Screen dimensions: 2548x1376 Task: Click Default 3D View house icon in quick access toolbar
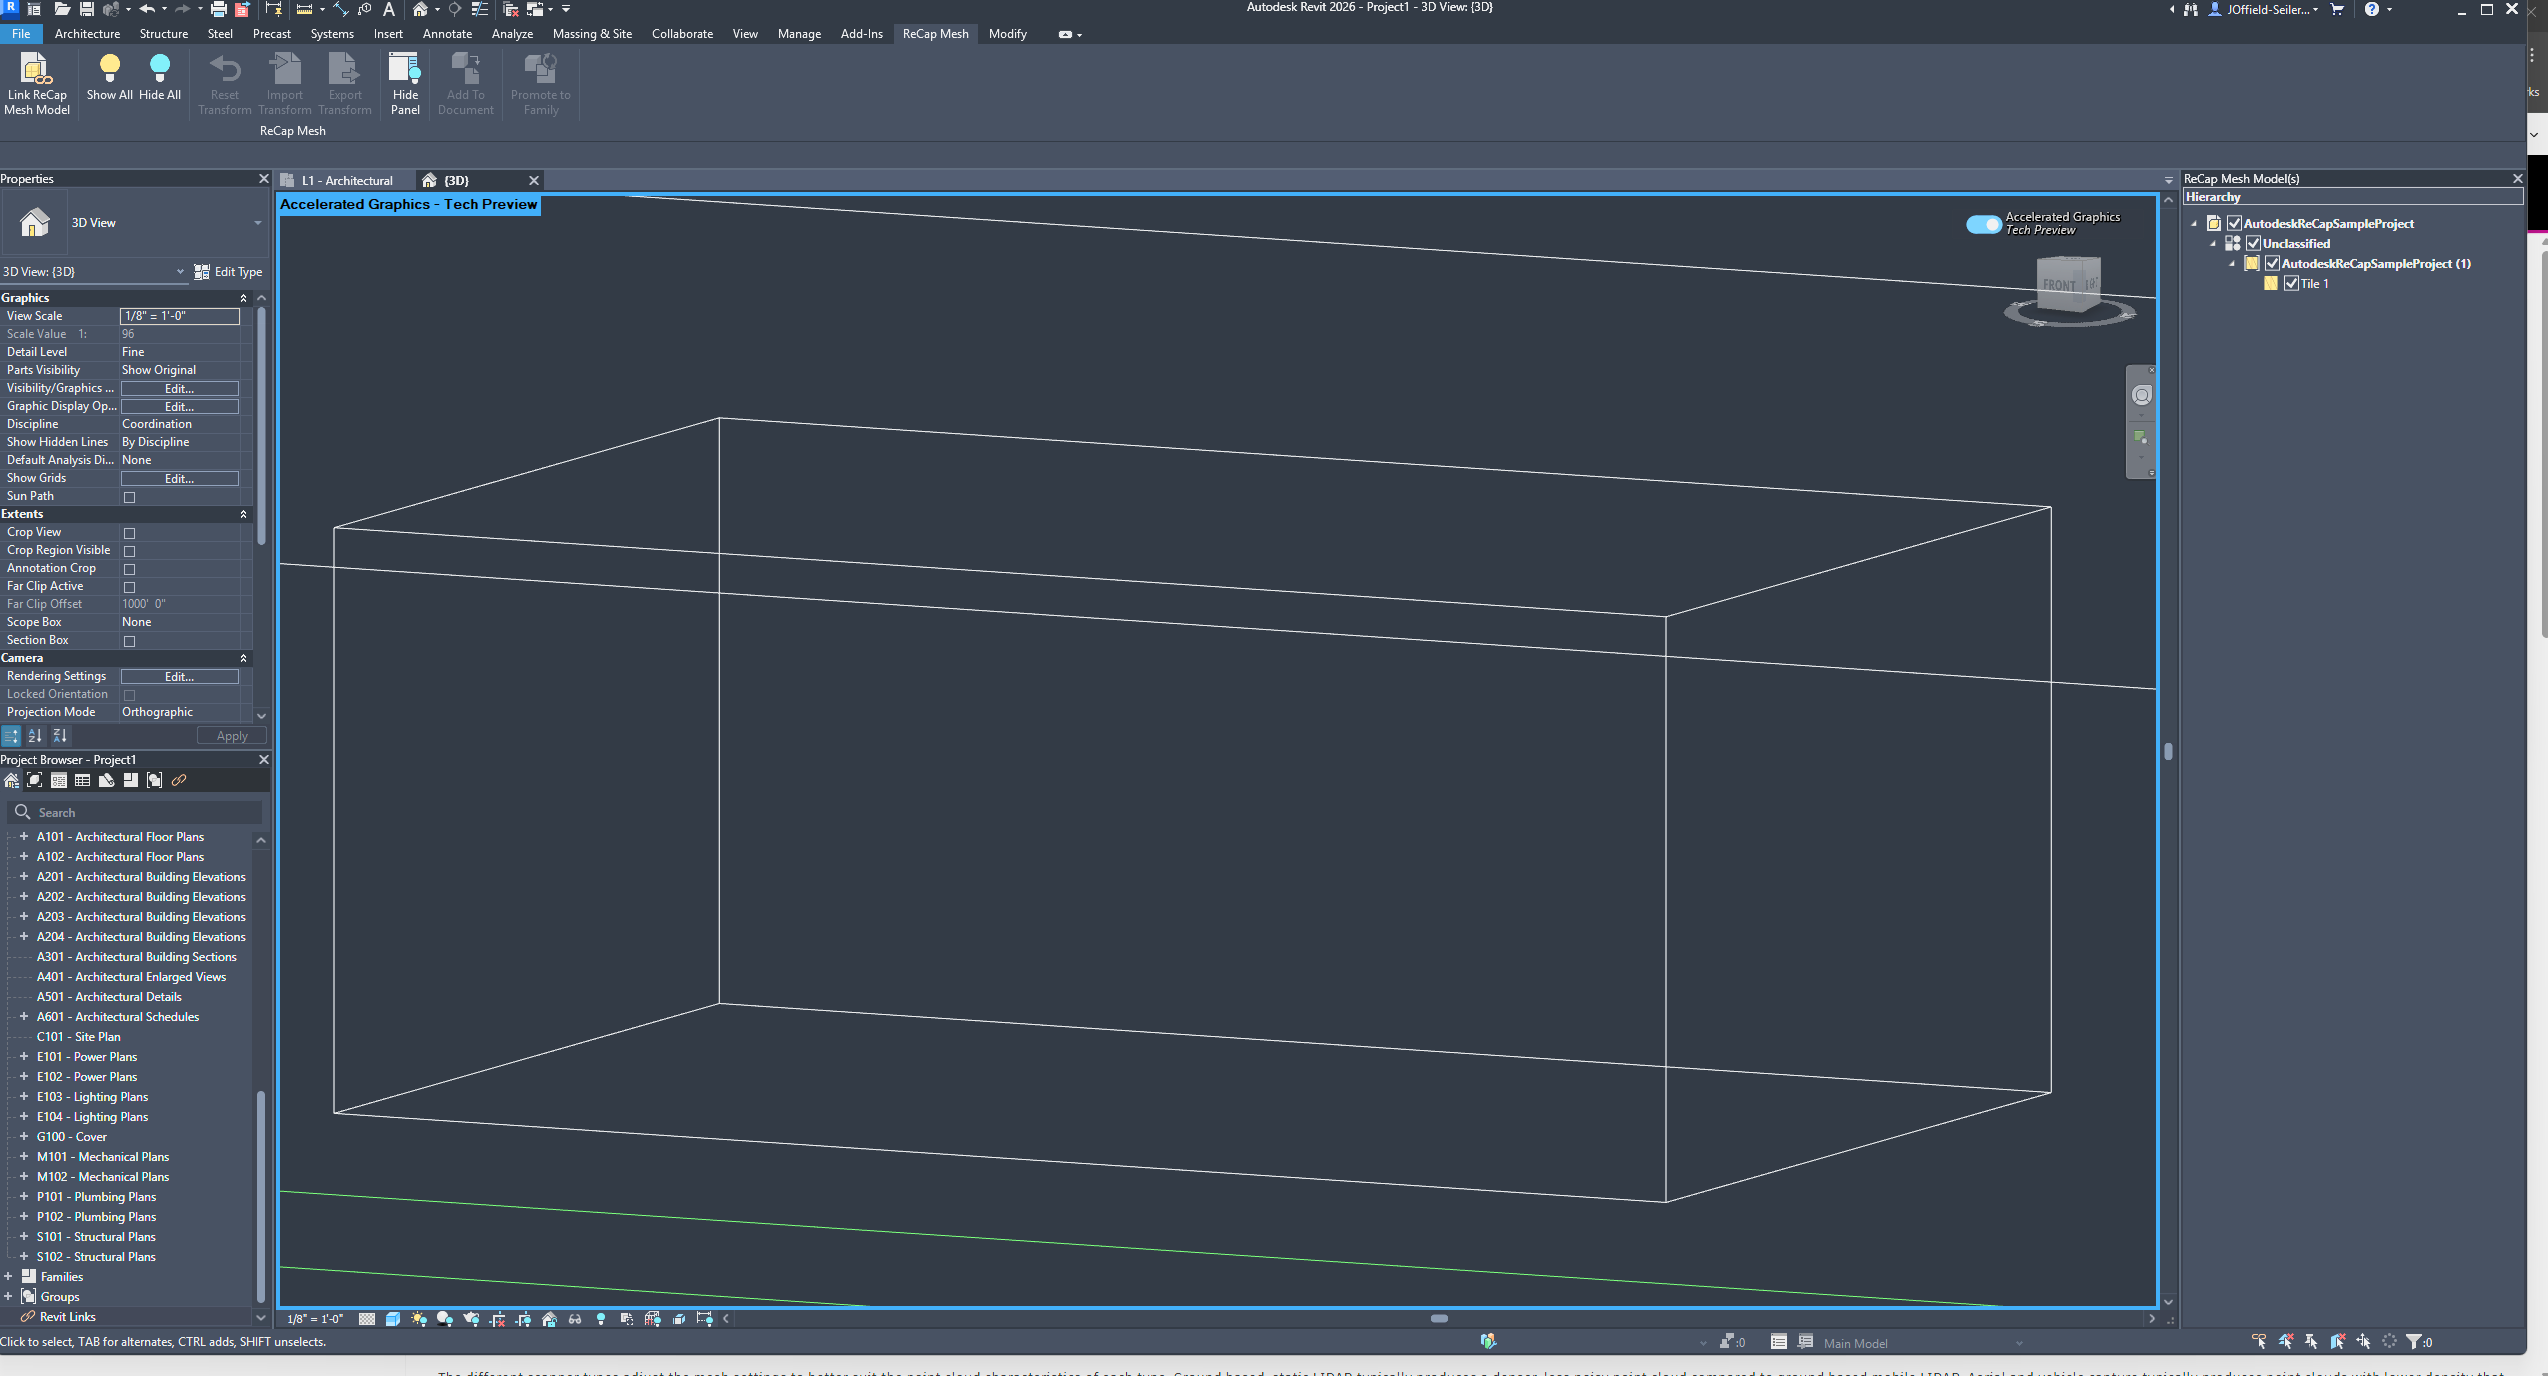(421, 9)
